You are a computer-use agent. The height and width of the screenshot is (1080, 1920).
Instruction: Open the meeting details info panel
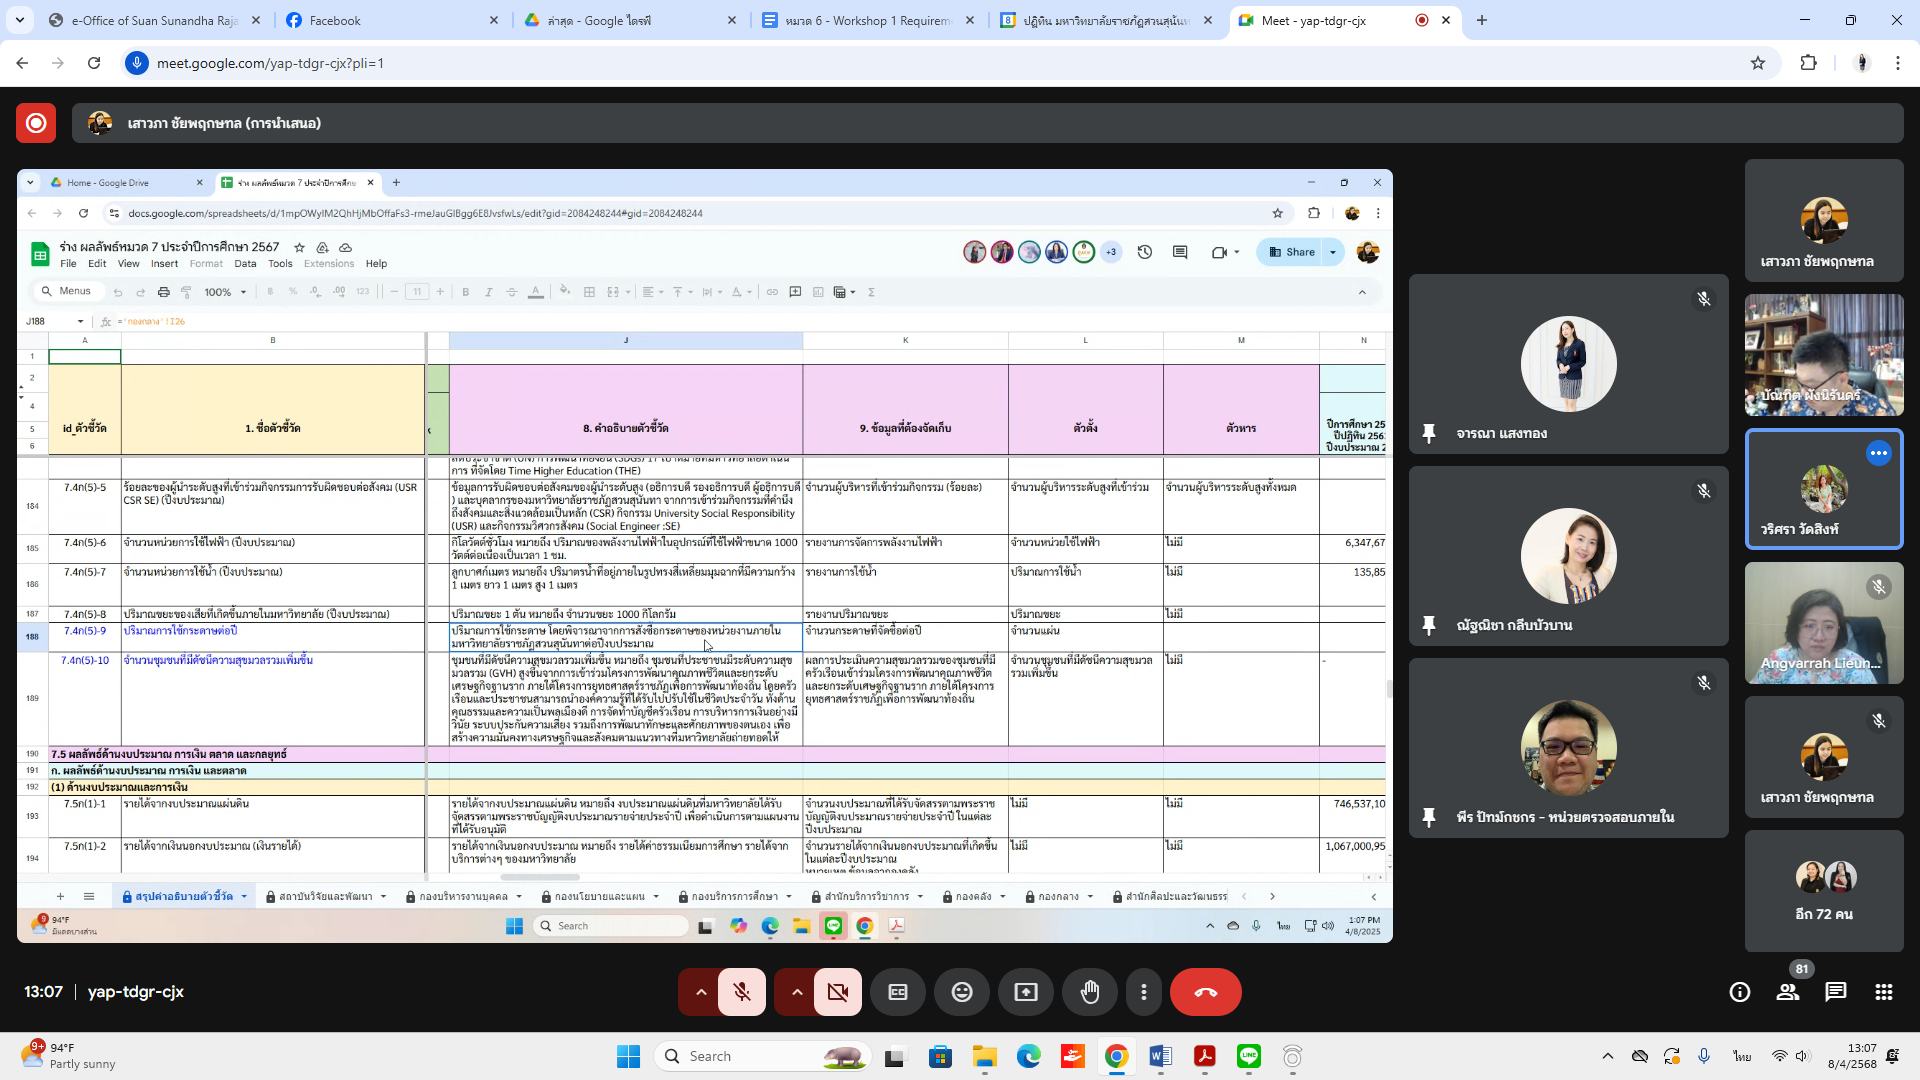click(x=1740, y=992)
